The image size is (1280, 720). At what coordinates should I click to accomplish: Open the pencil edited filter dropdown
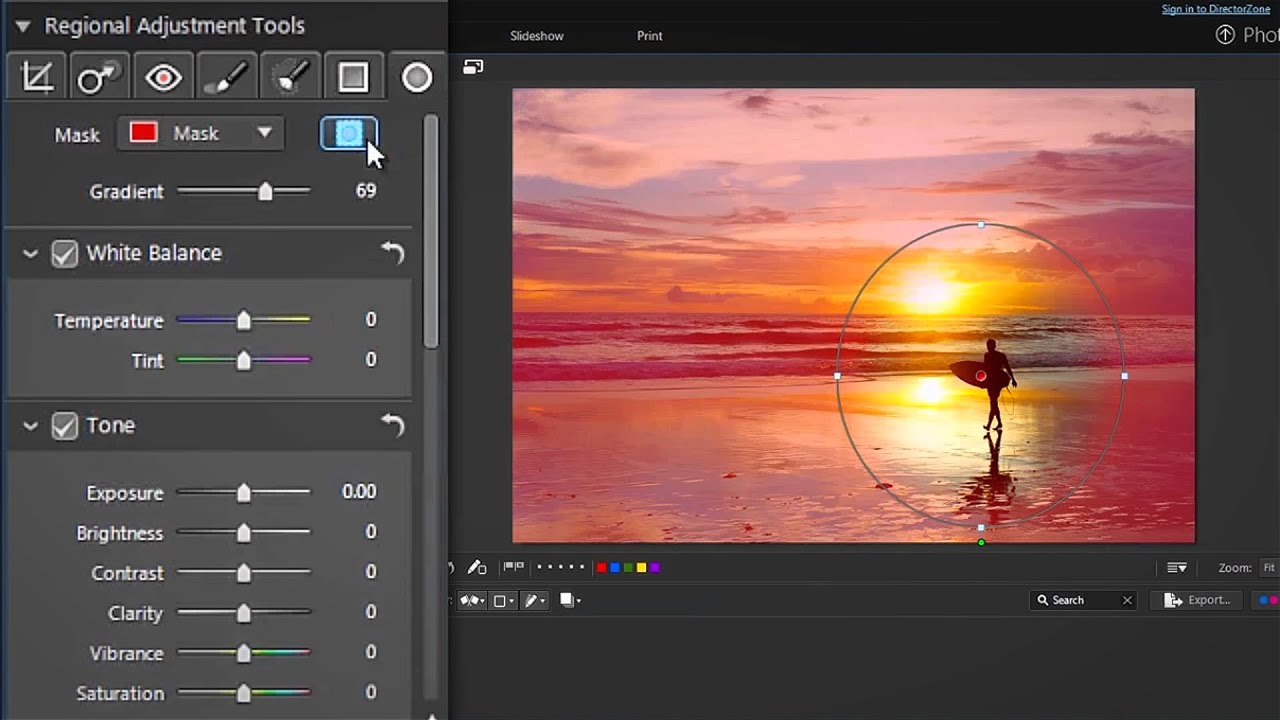pos(537,600)
